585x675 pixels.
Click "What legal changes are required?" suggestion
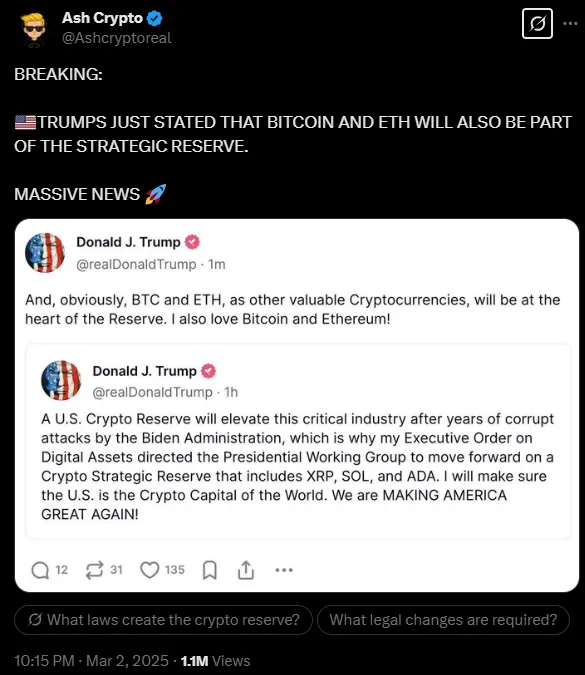(x=443, y=620)
